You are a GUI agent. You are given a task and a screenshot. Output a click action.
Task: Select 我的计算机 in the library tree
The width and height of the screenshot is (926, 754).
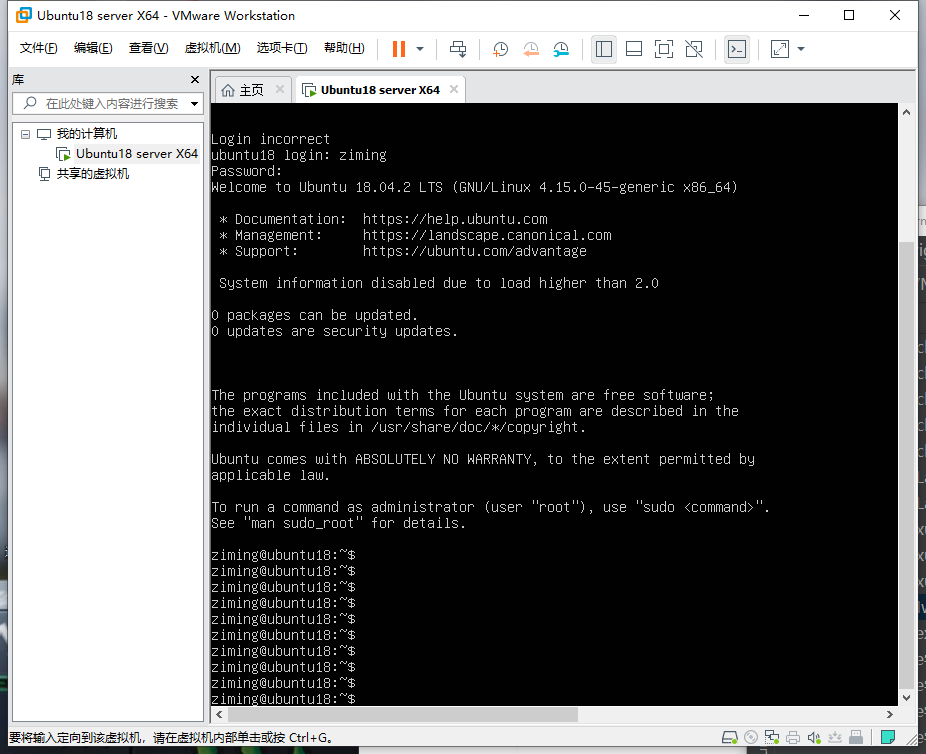click(86, 134)
